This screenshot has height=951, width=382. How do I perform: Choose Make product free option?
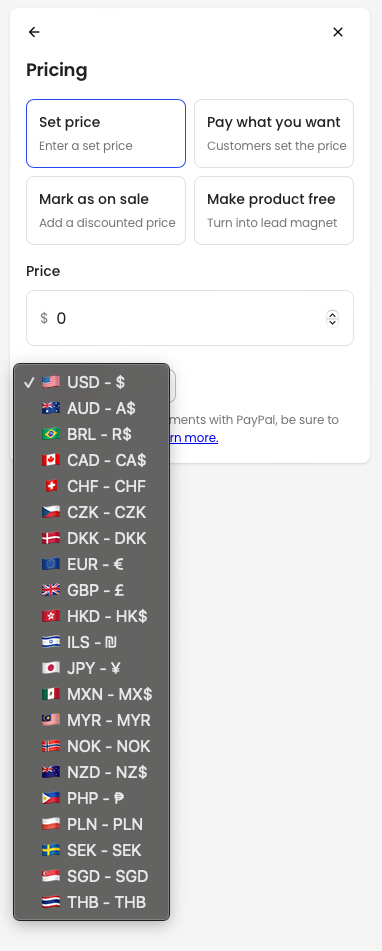tap(274, 210)
